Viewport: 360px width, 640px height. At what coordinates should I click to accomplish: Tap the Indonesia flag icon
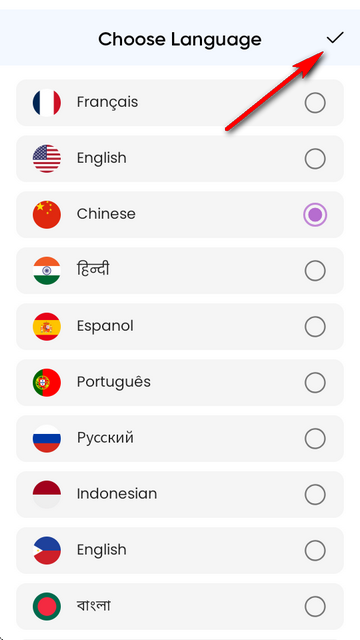tap(47, 494)
